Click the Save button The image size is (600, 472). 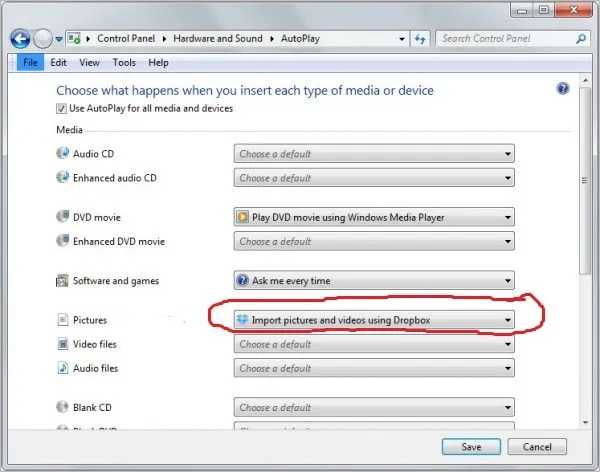[x=471, y=447]
